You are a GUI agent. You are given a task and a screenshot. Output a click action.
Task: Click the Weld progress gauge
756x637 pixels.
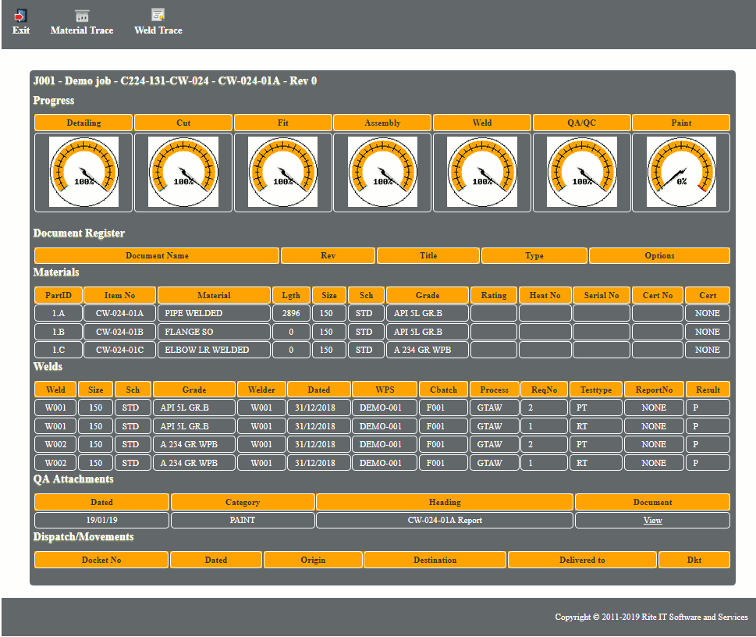click(x=482, y=172)
